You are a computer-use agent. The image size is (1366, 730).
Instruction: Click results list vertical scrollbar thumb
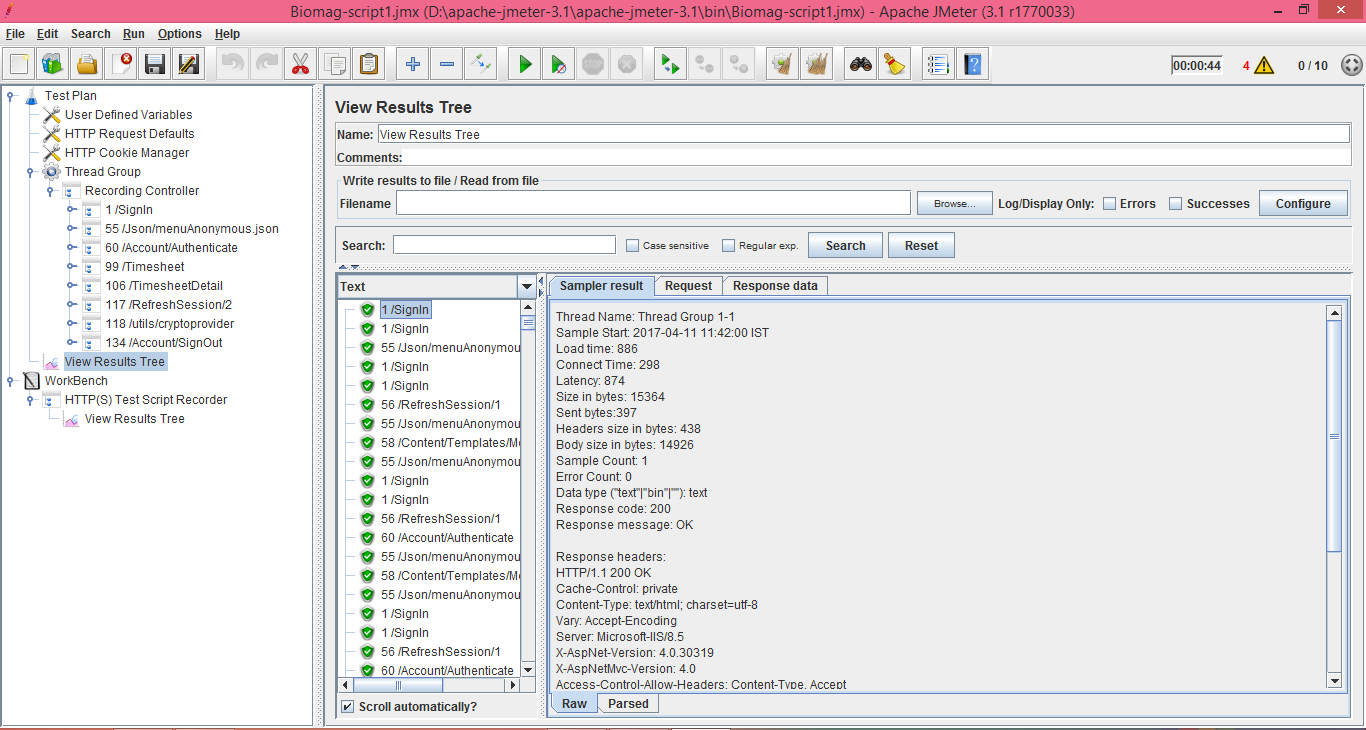(528, 323)
